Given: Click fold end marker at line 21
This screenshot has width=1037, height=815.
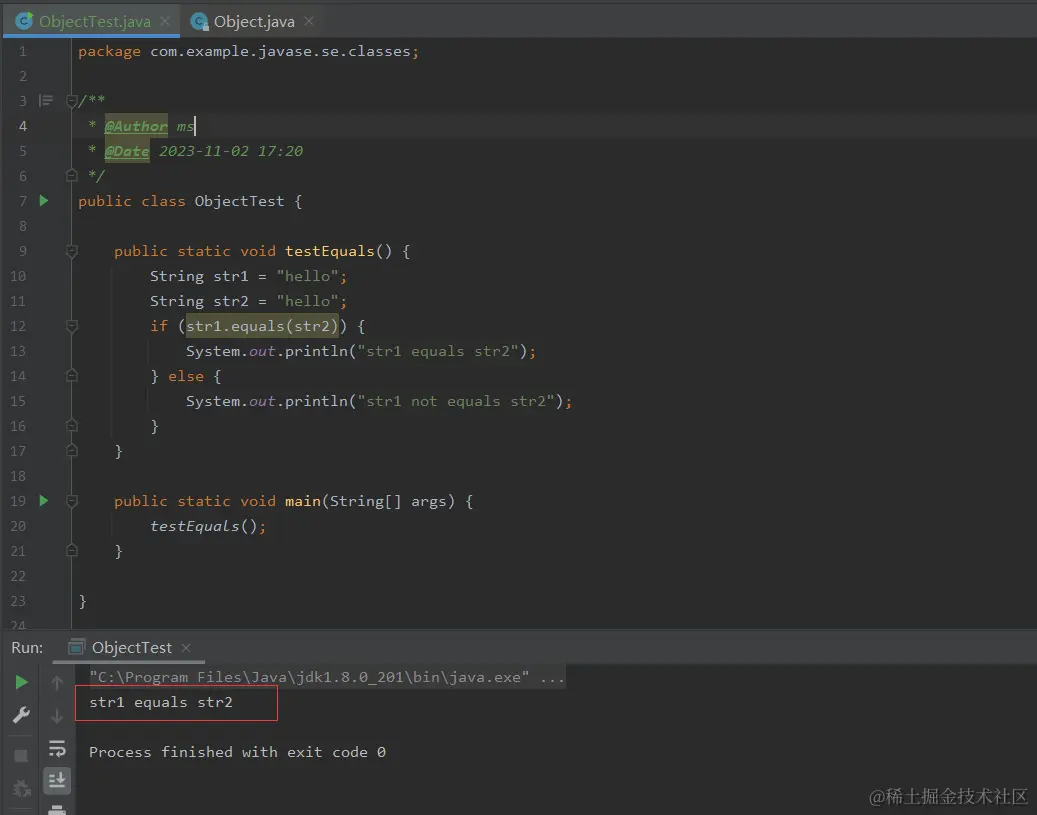Looking at the screenshot, I should [71, 550].
